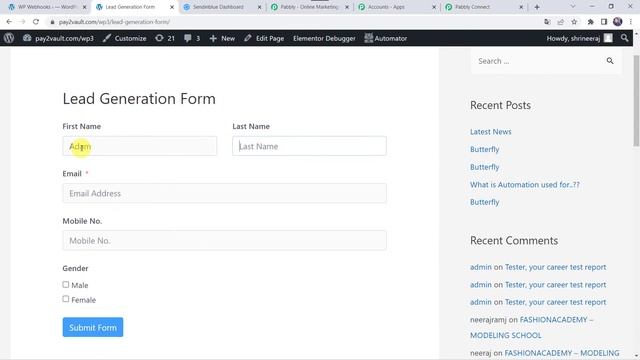Click the sidebar search magnifier button
Viewport: 640px width, 360px height.
click(x=610, y=61)
